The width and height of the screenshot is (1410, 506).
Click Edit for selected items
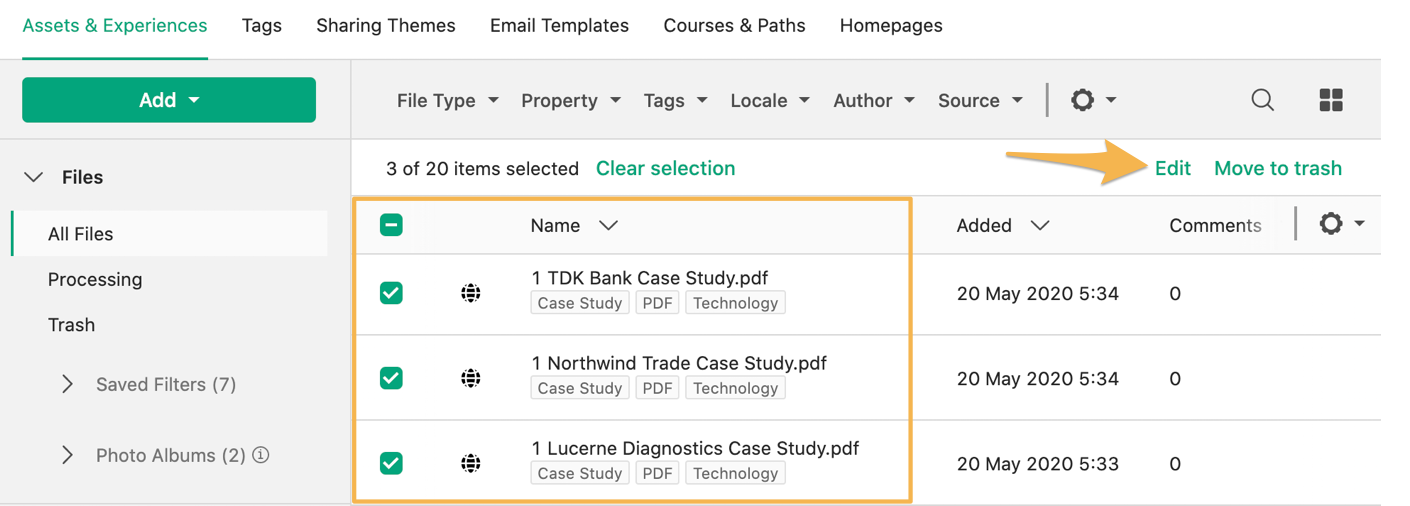(x=1172, y=168)
